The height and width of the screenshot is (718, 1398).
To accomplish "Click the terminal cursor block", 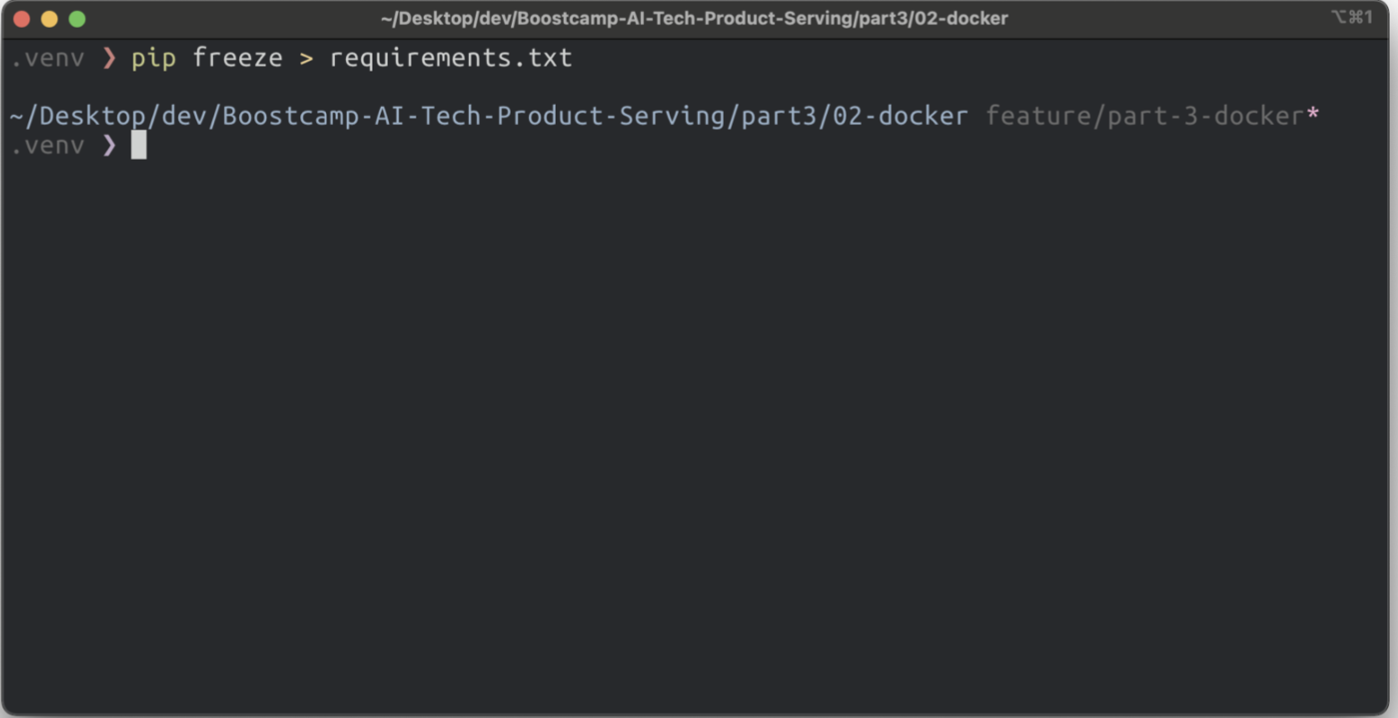I will 139,146.
